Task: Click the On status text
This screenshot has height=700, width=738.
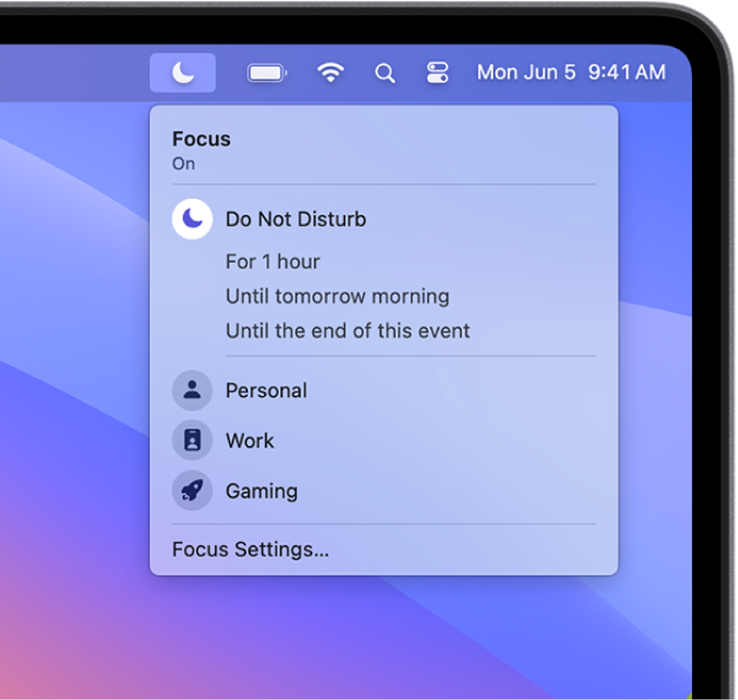Action: [183, 164]
